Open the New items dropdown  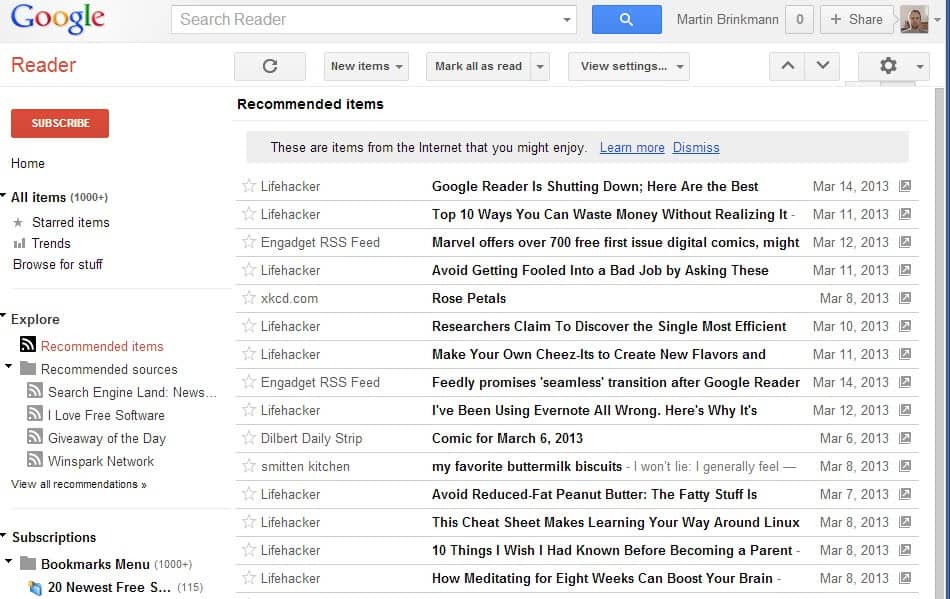pyautogui.click(x=365, y=65)
